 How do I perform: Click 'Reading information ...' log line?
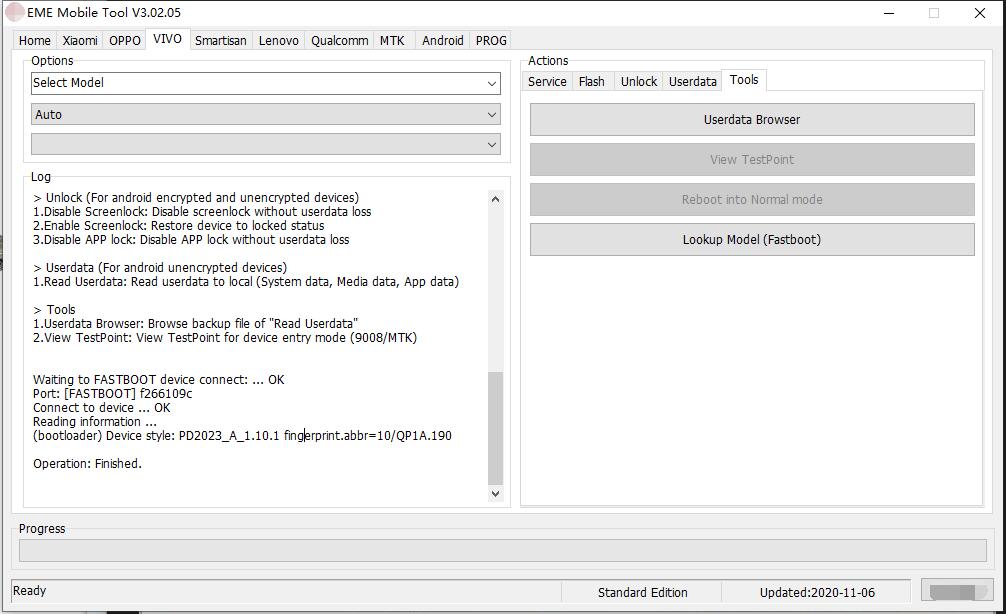(94, 422)
